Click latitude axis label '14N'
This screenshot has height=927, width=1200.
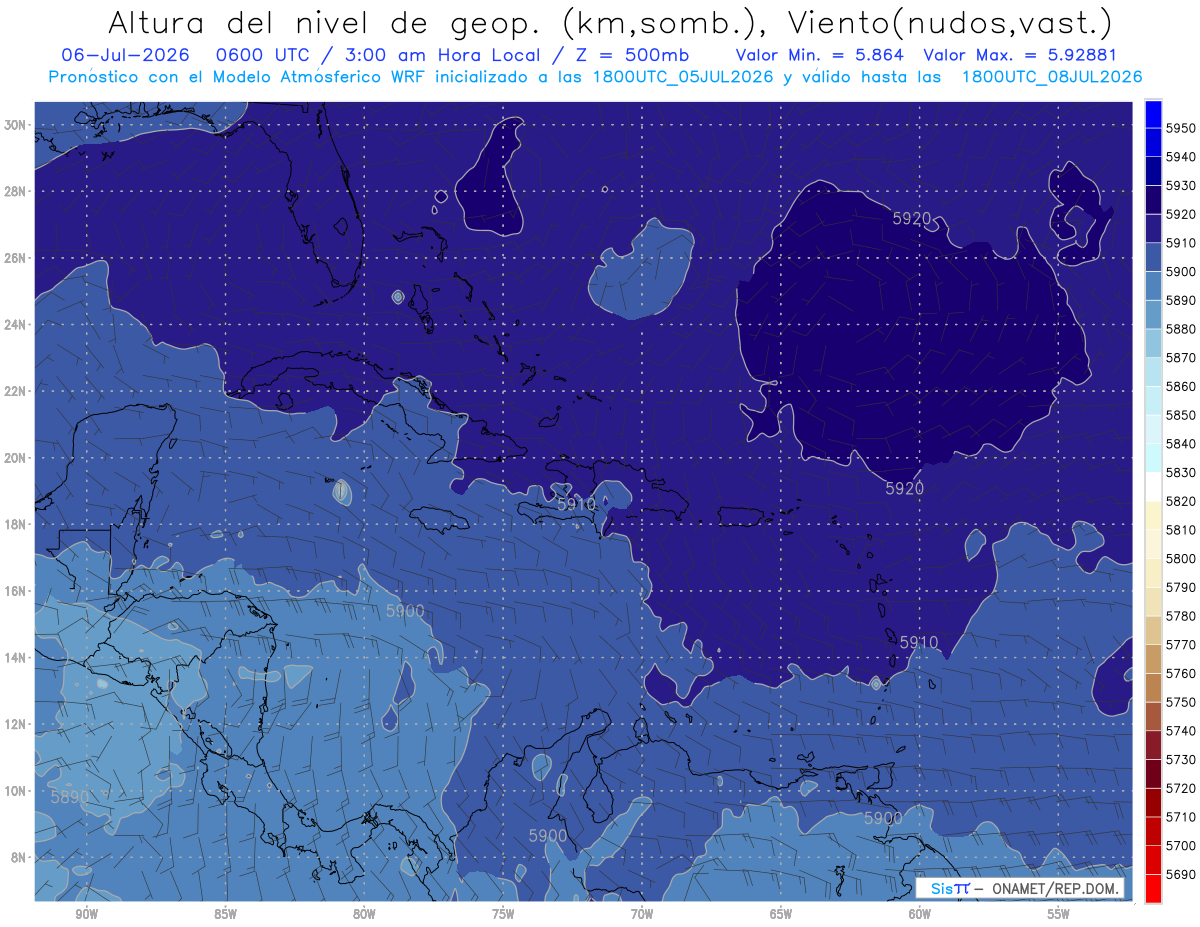(x=14, y=658)
